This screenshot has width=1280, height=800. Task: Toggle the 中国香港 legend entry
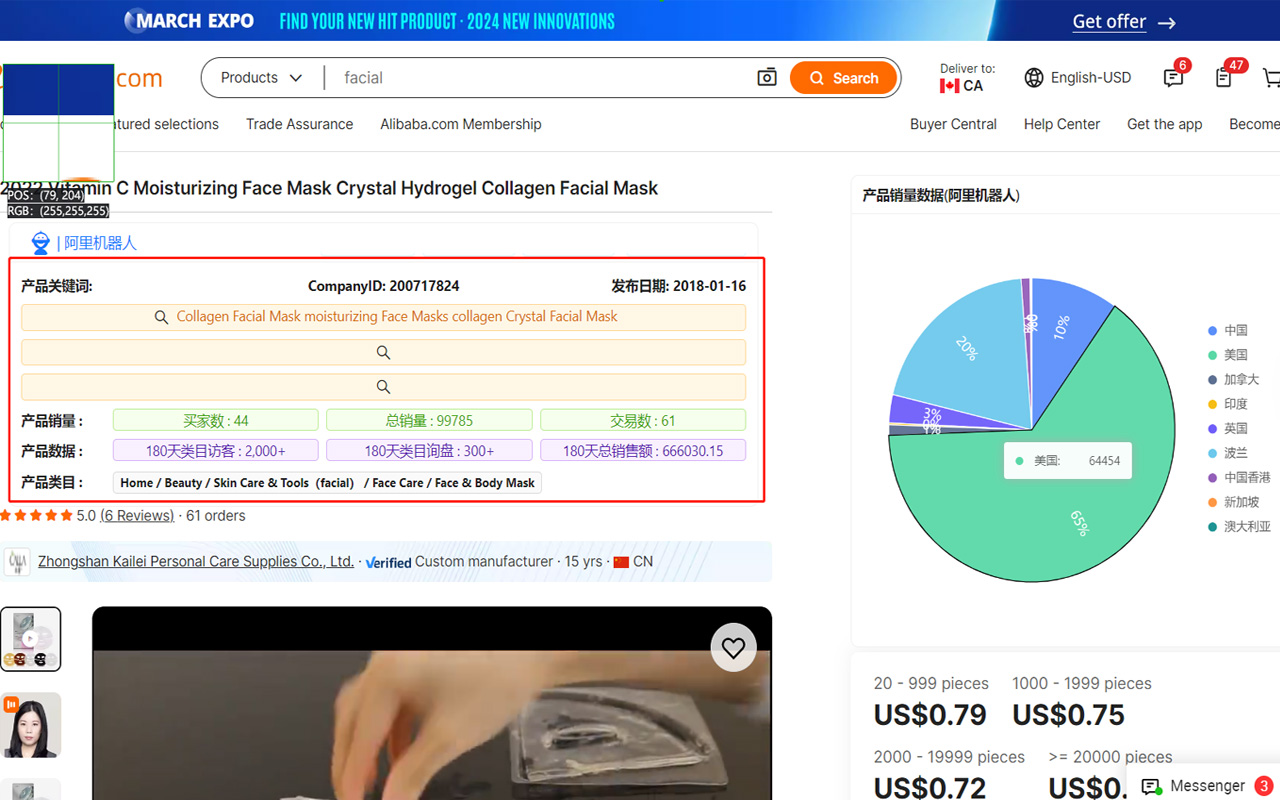tap(1239, 478)
